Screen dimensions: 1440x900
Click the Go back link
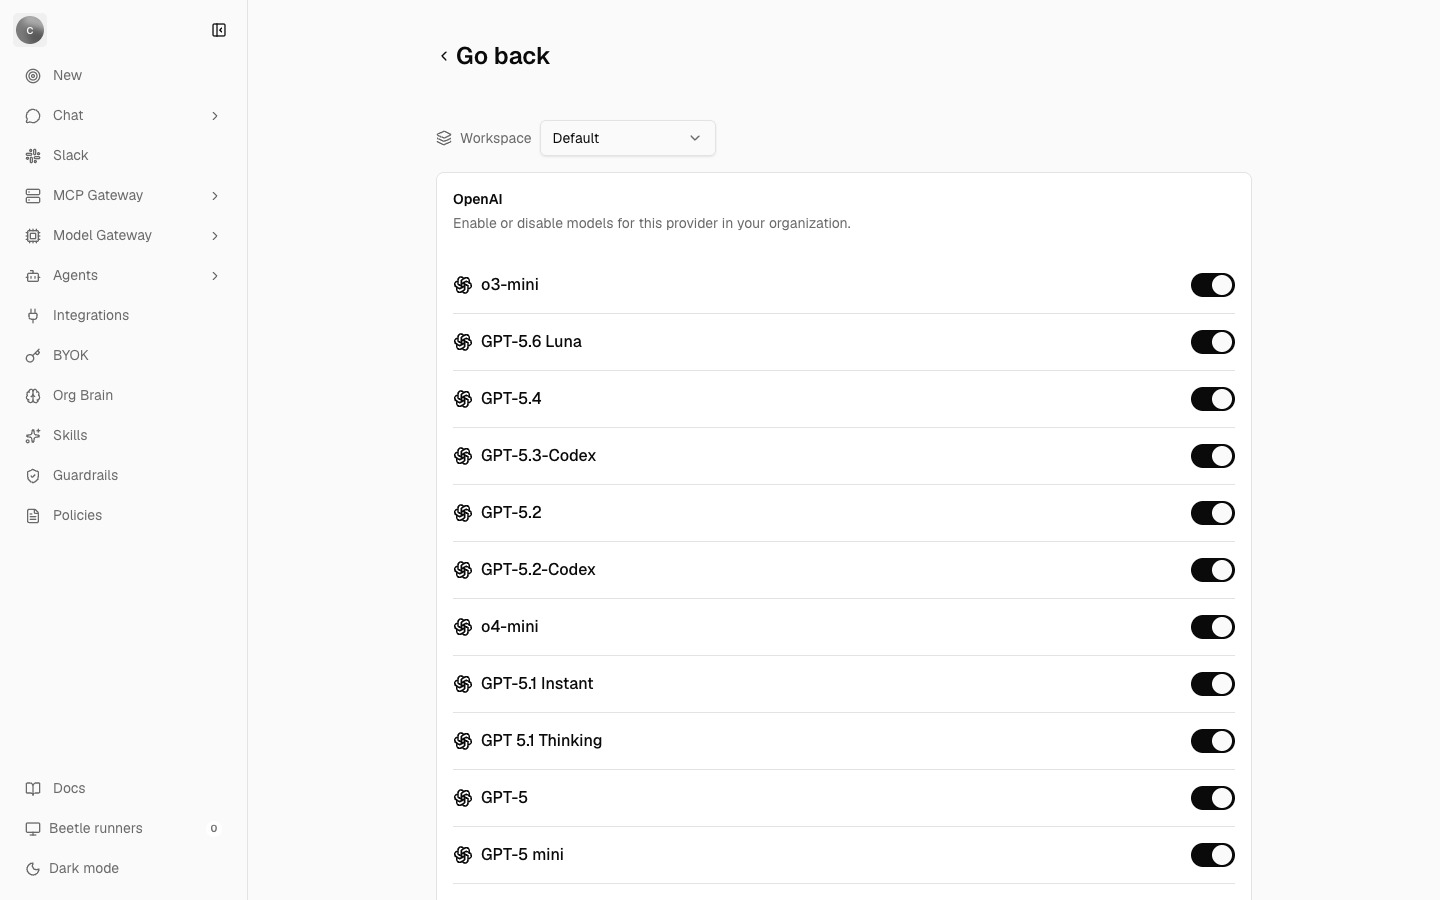(493, 56)
